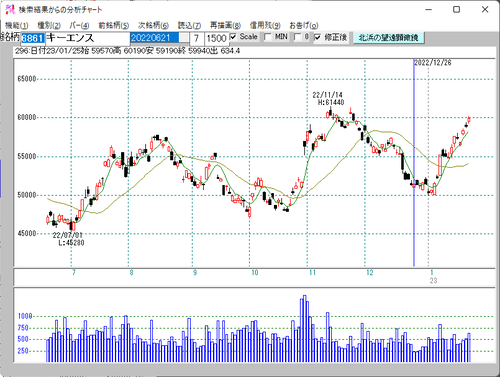Enable the MIN checkbox

267,37
